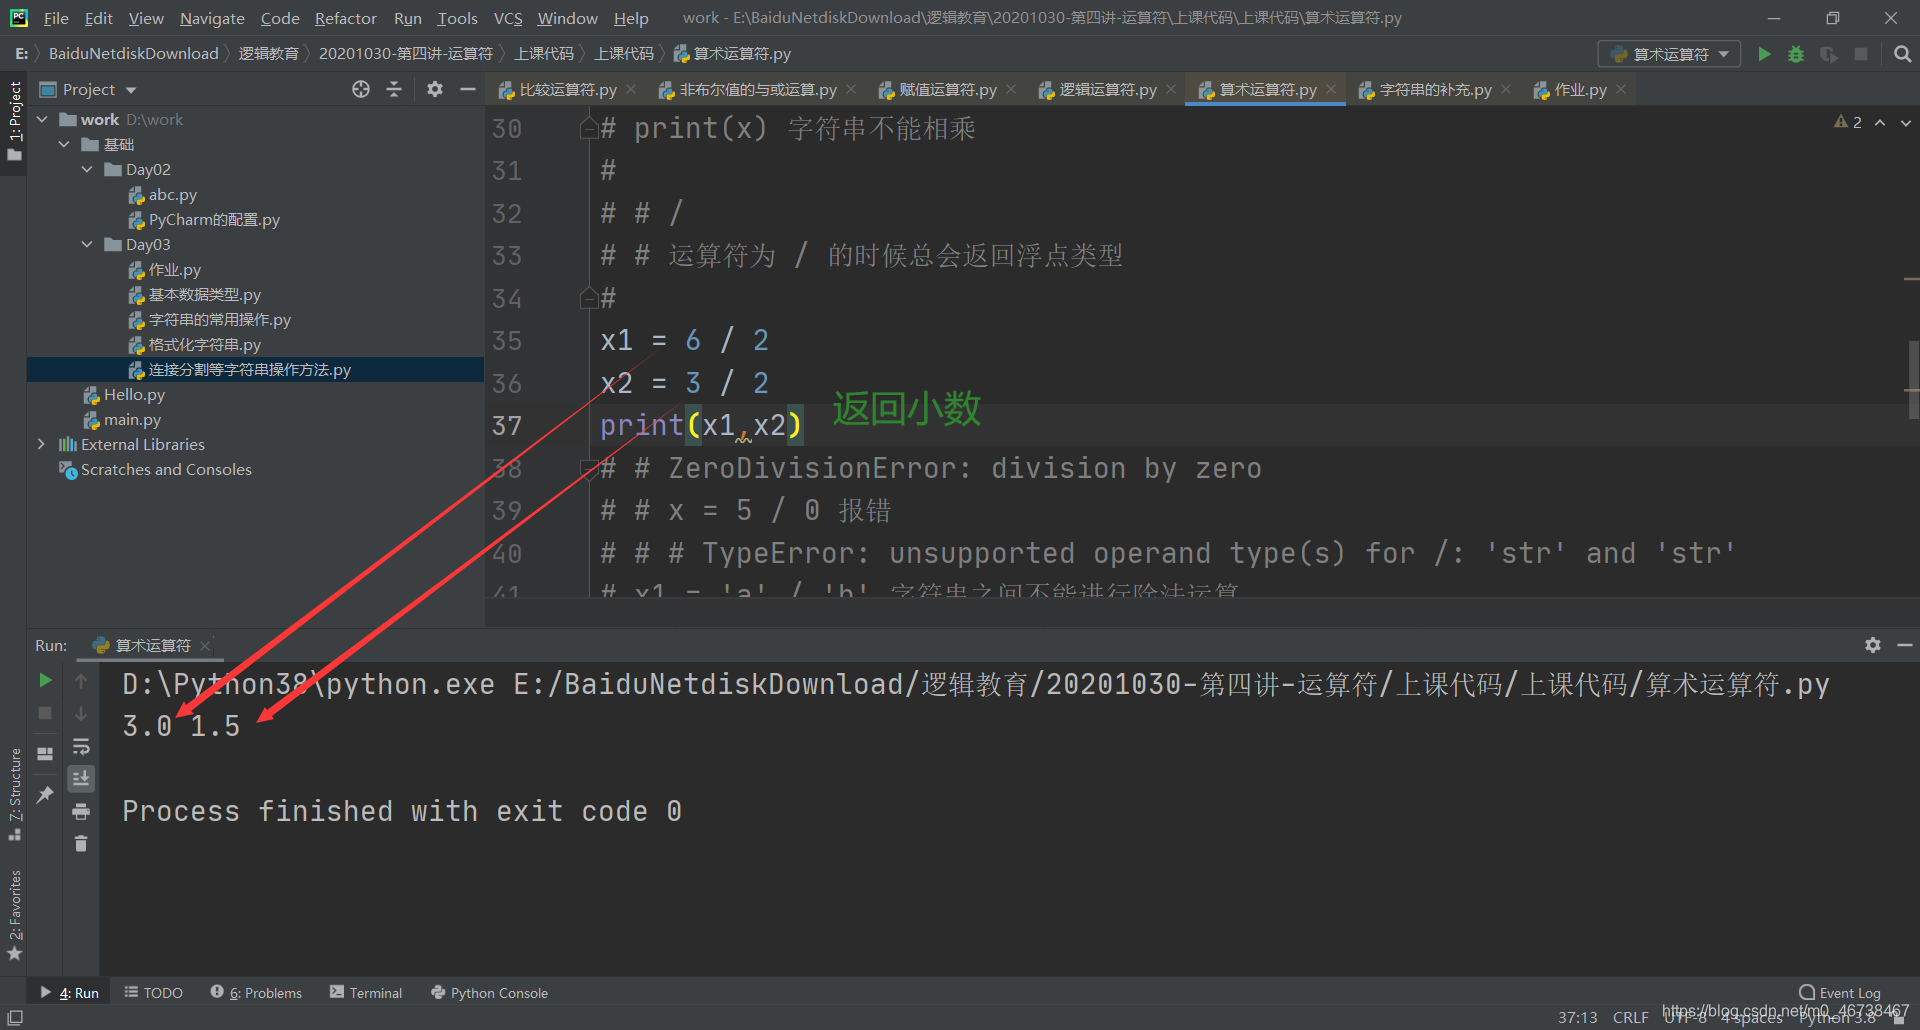Rerun program with green arrow in Run panel
Screen dimensions: 1920x1030
point(45,681)
